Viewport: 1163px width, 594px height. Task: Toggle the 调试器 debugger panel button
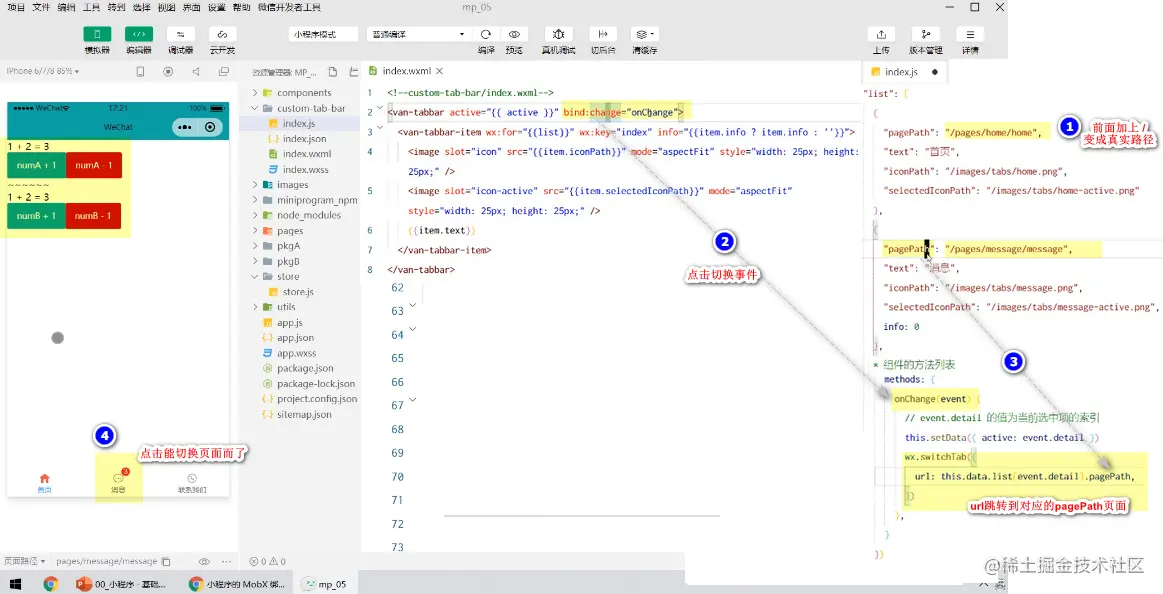[180, 34]
